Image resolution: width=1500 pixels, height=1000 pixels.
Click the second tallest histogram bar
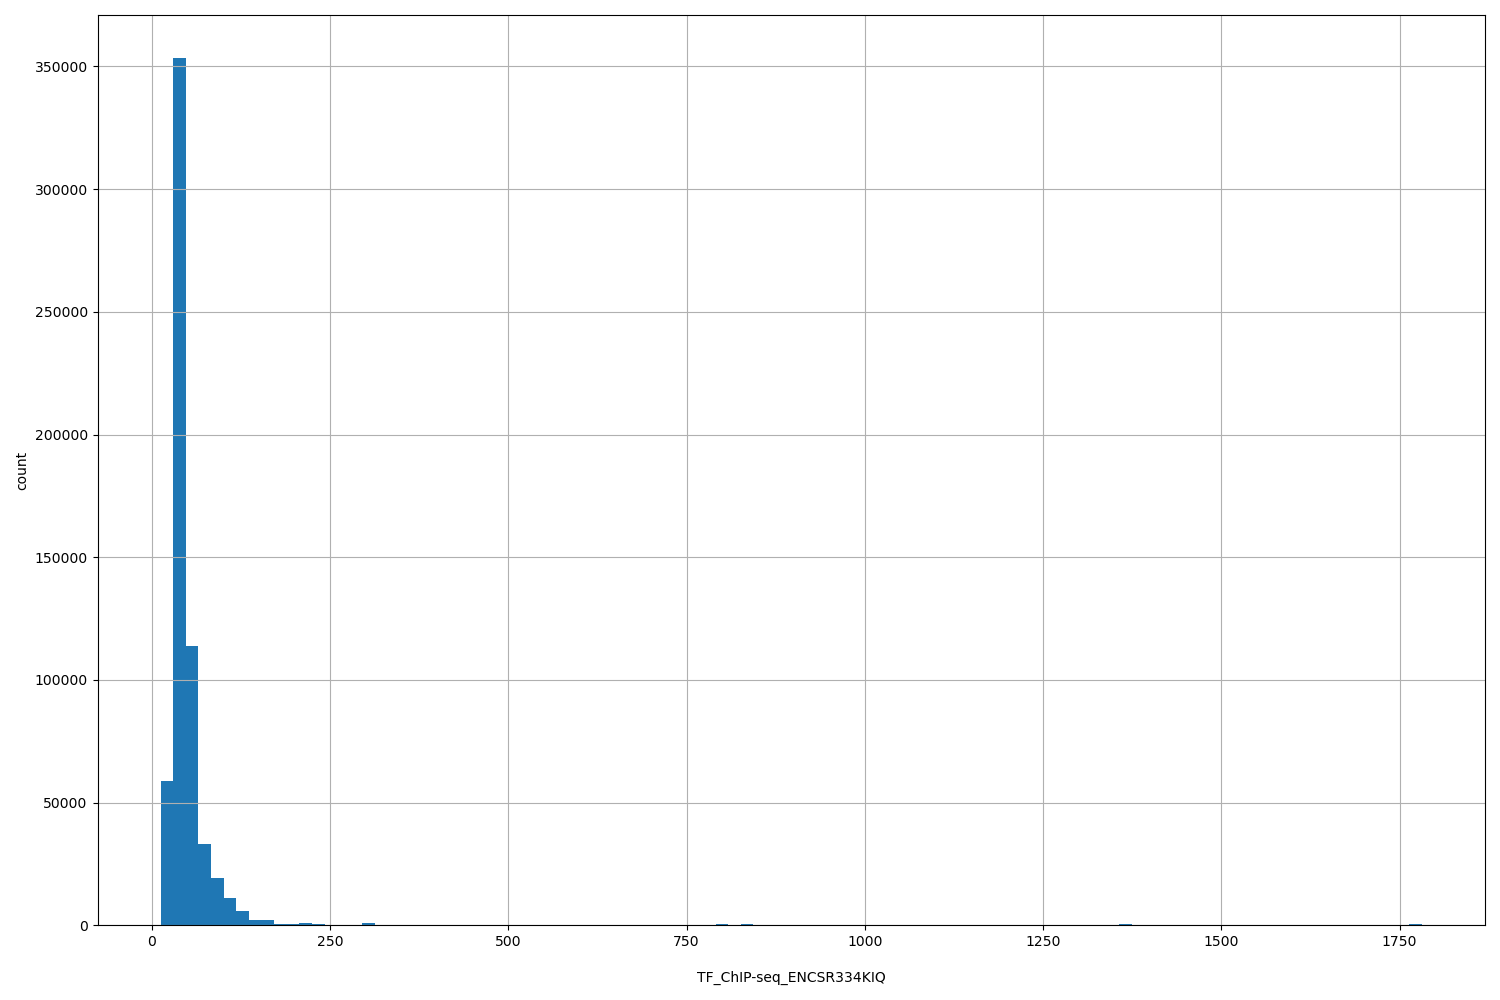[x=192, y=780]
